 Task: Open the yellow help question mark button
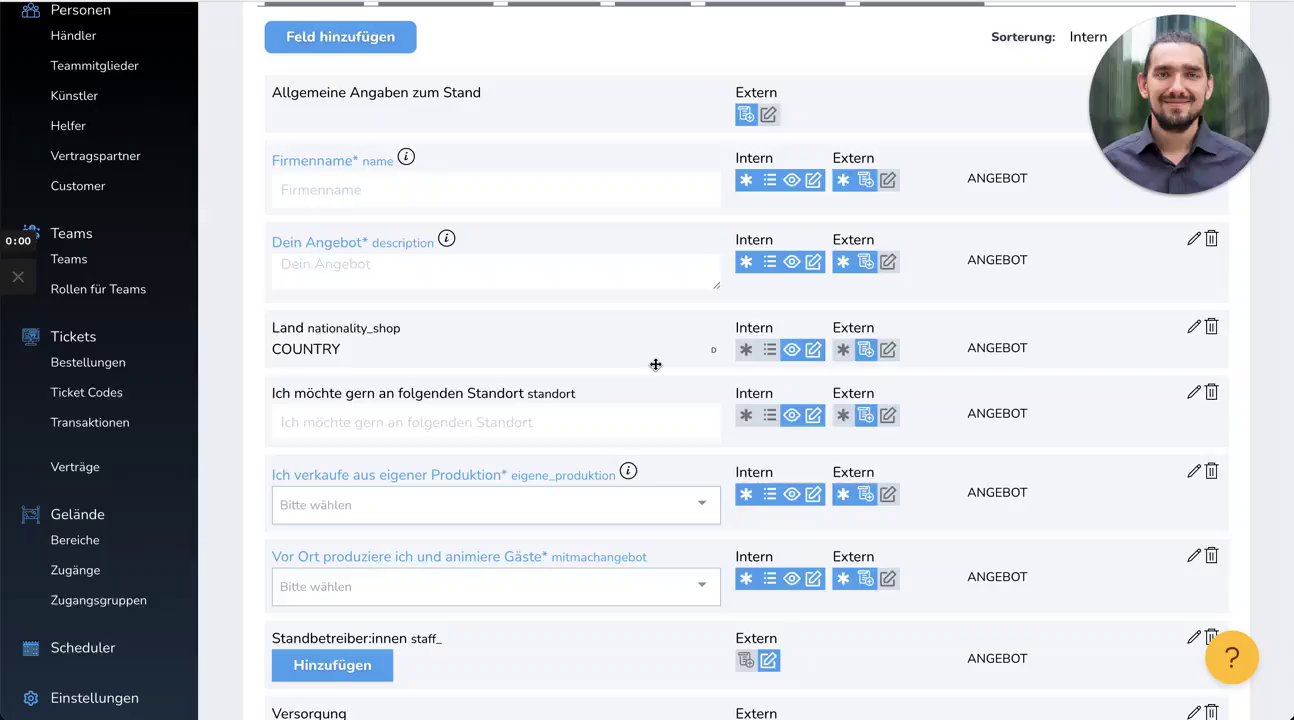1231,657
